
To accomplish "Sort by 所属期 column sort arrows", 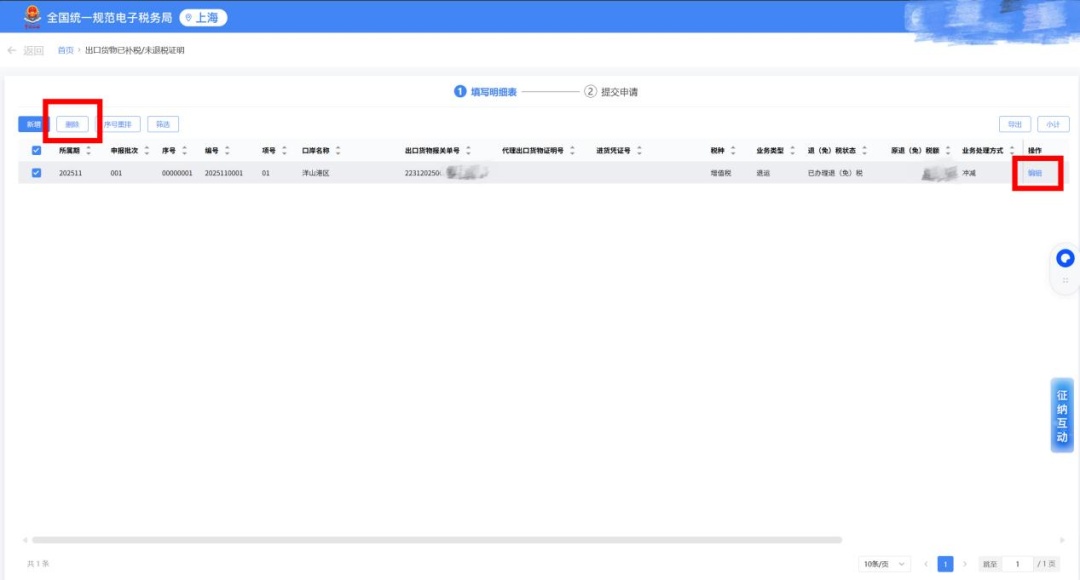I will point(88,151).
